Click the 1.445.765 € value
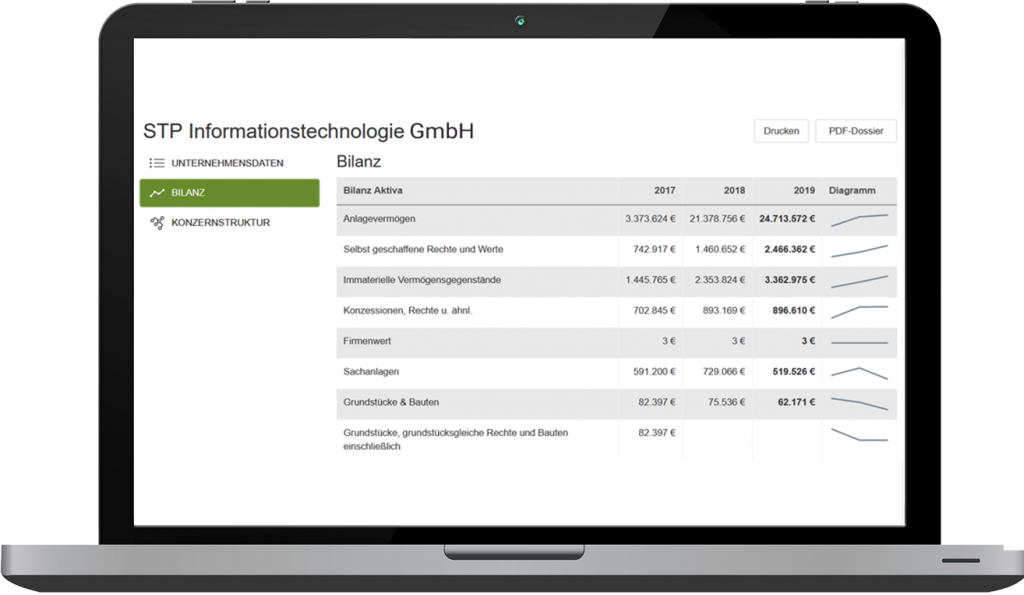The image size is (1024, 595). coord(650,280)
